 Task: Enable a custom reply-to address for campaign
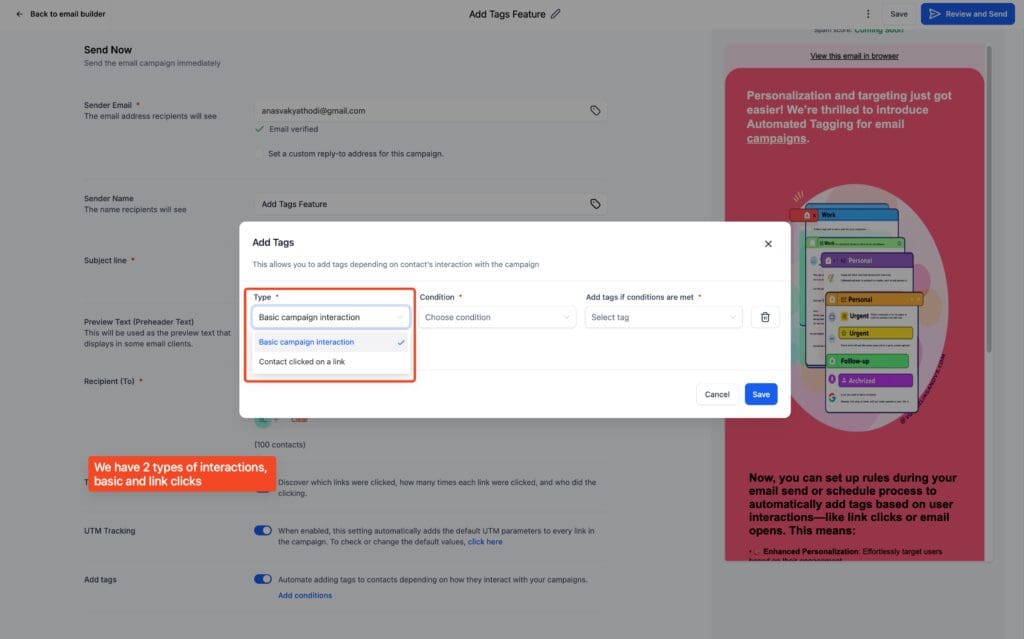click(x=259, y=153)
